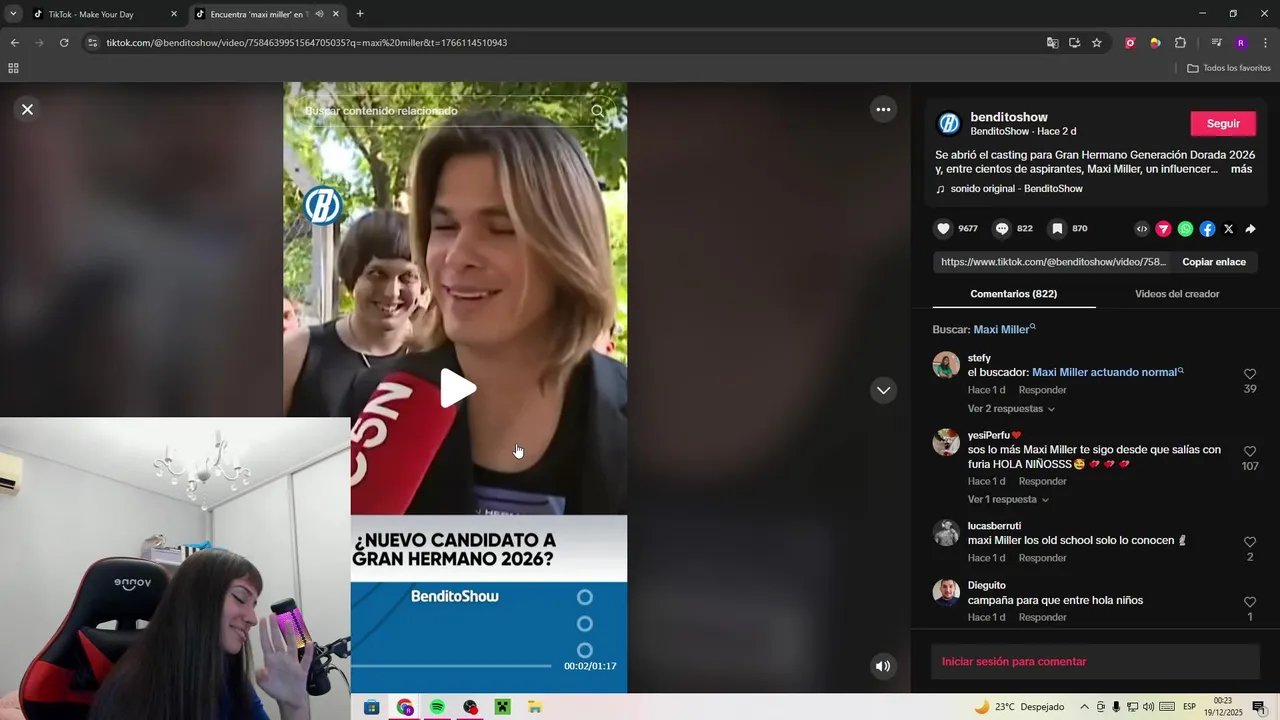The height and width of the screenshot is (720, 1280).
Task: Click the address bar URL
Action: (x=306, y=43)
